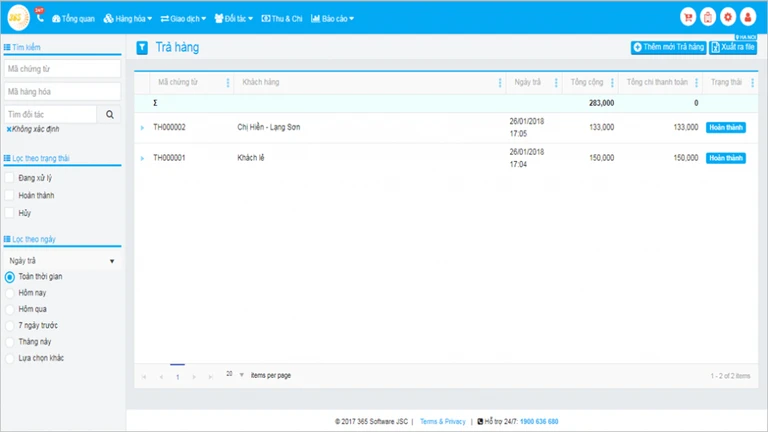Click the Xuất ra file export button
This screenshot has height=432, width=768.
733,47
